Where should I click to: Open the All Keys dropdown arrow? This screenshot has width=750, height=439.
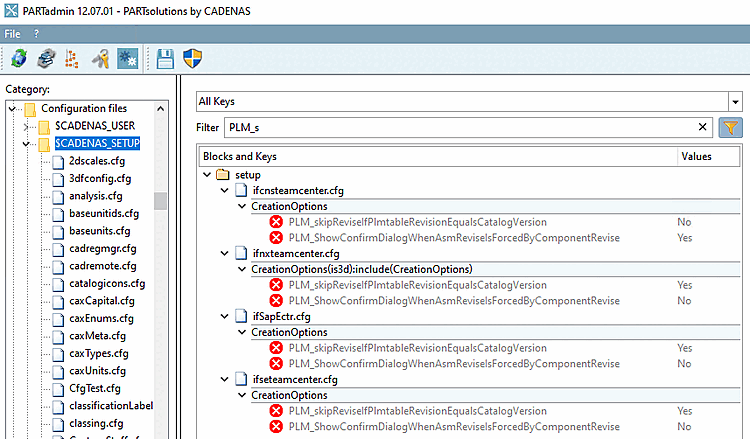735,101
